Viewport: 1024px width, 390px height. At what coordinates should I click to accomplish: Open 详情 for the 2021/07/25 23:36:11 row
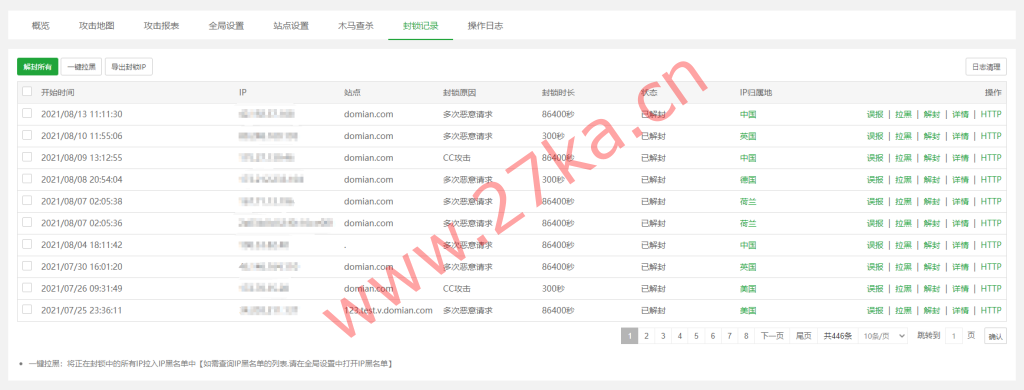(x=960, y=310)
